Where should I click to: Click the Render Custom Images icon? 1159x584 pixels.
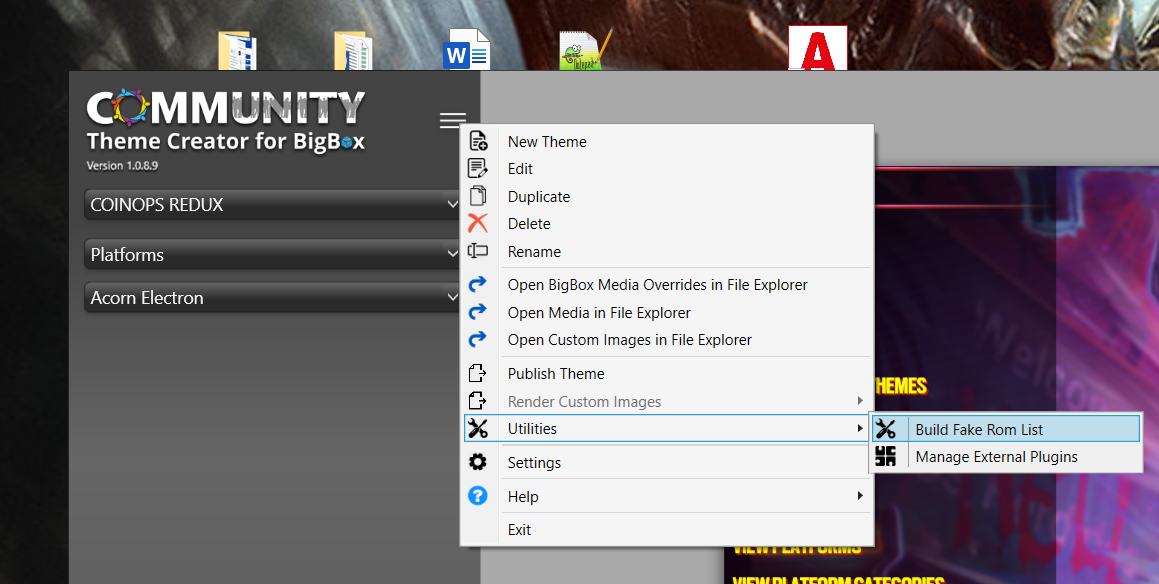point(478,401)
